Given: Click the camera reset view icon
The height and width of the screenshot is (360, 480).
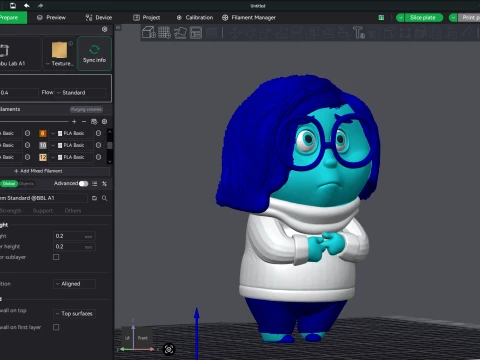Looking at the screenshot, I should pos(169,349).
